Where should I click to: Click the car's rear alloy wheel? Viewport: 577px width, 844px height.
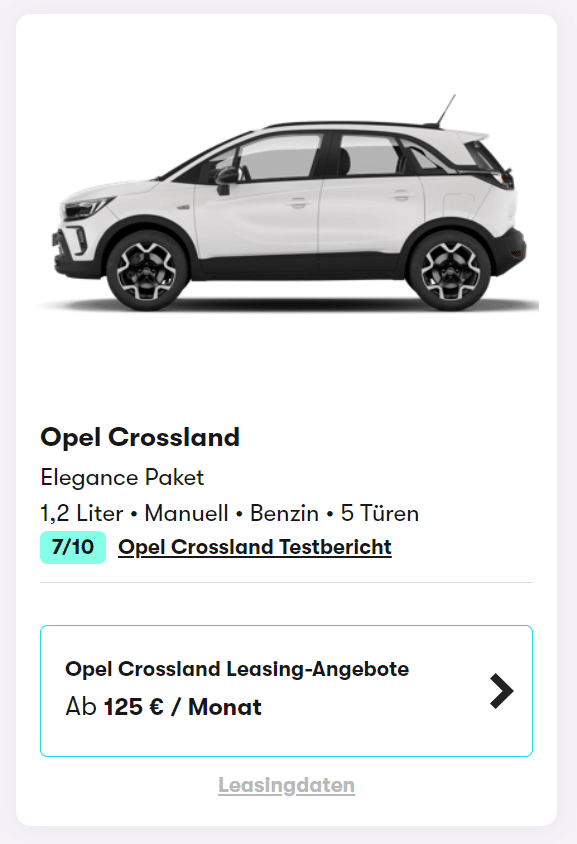[x=450, y=271]
